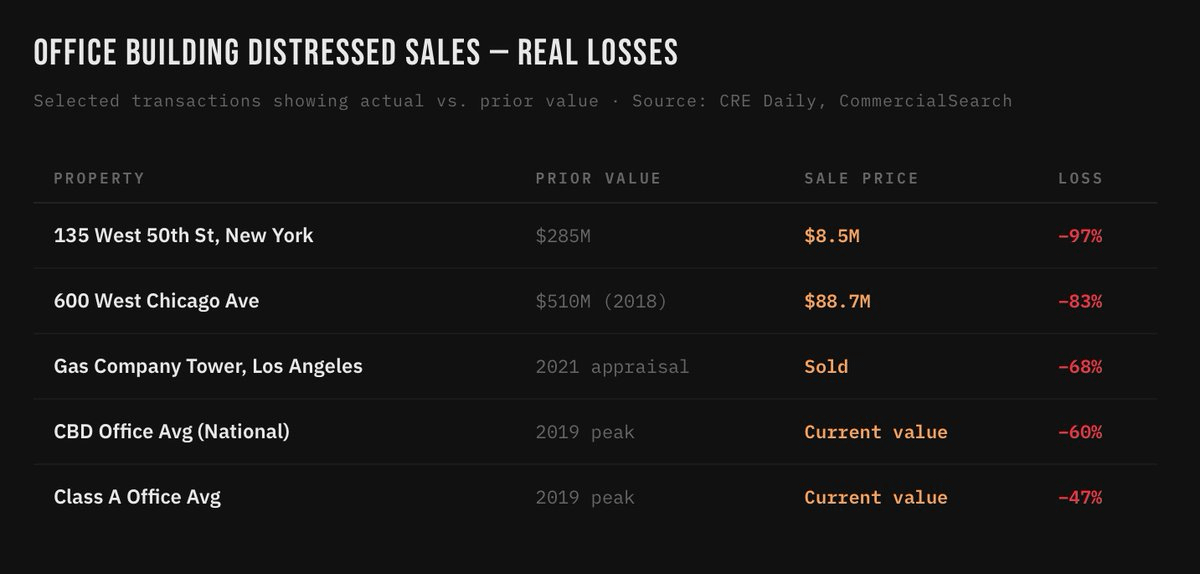Select the PRIOR VALUE column header
This screenshot has height=574, width=1200.
598,178
